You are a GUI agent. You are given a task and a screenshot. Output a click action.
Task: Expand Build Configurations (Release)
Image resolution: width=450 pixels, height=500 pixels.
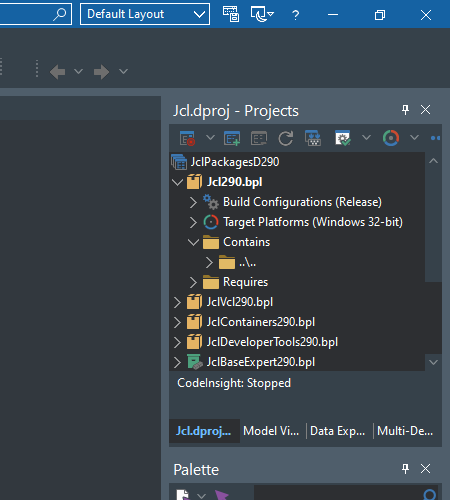click(193, 202)
